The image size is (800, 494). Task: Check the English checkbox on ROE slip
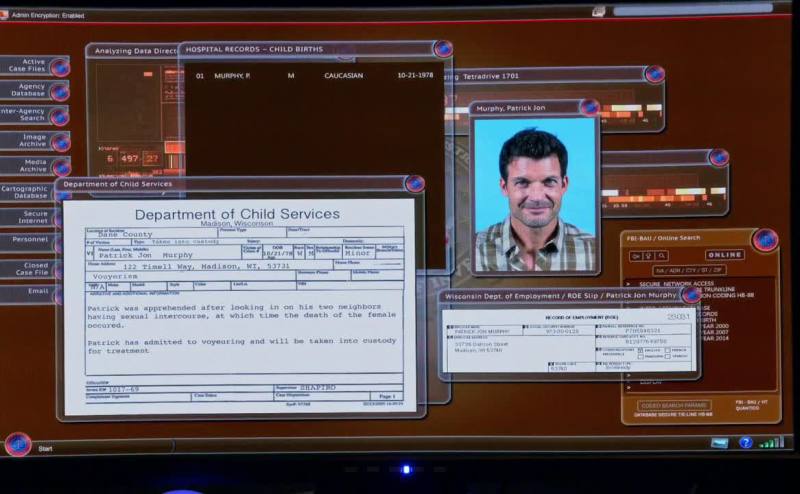[x=640, y=351]
